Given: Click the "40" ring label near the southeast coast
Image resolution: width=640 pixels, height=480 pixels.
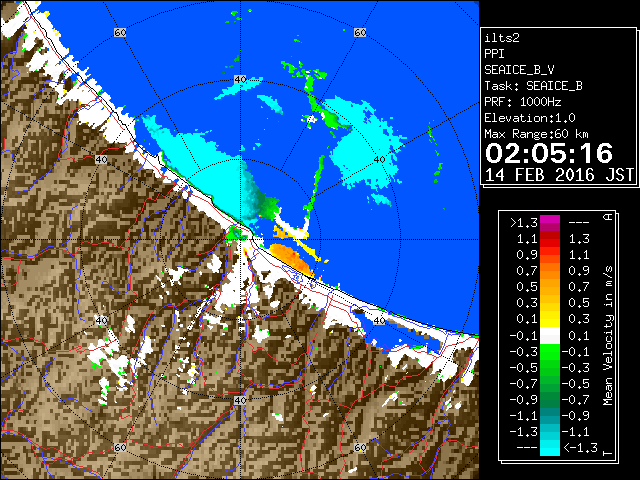Looking at the screenshot, I should (x=379, y=320).
